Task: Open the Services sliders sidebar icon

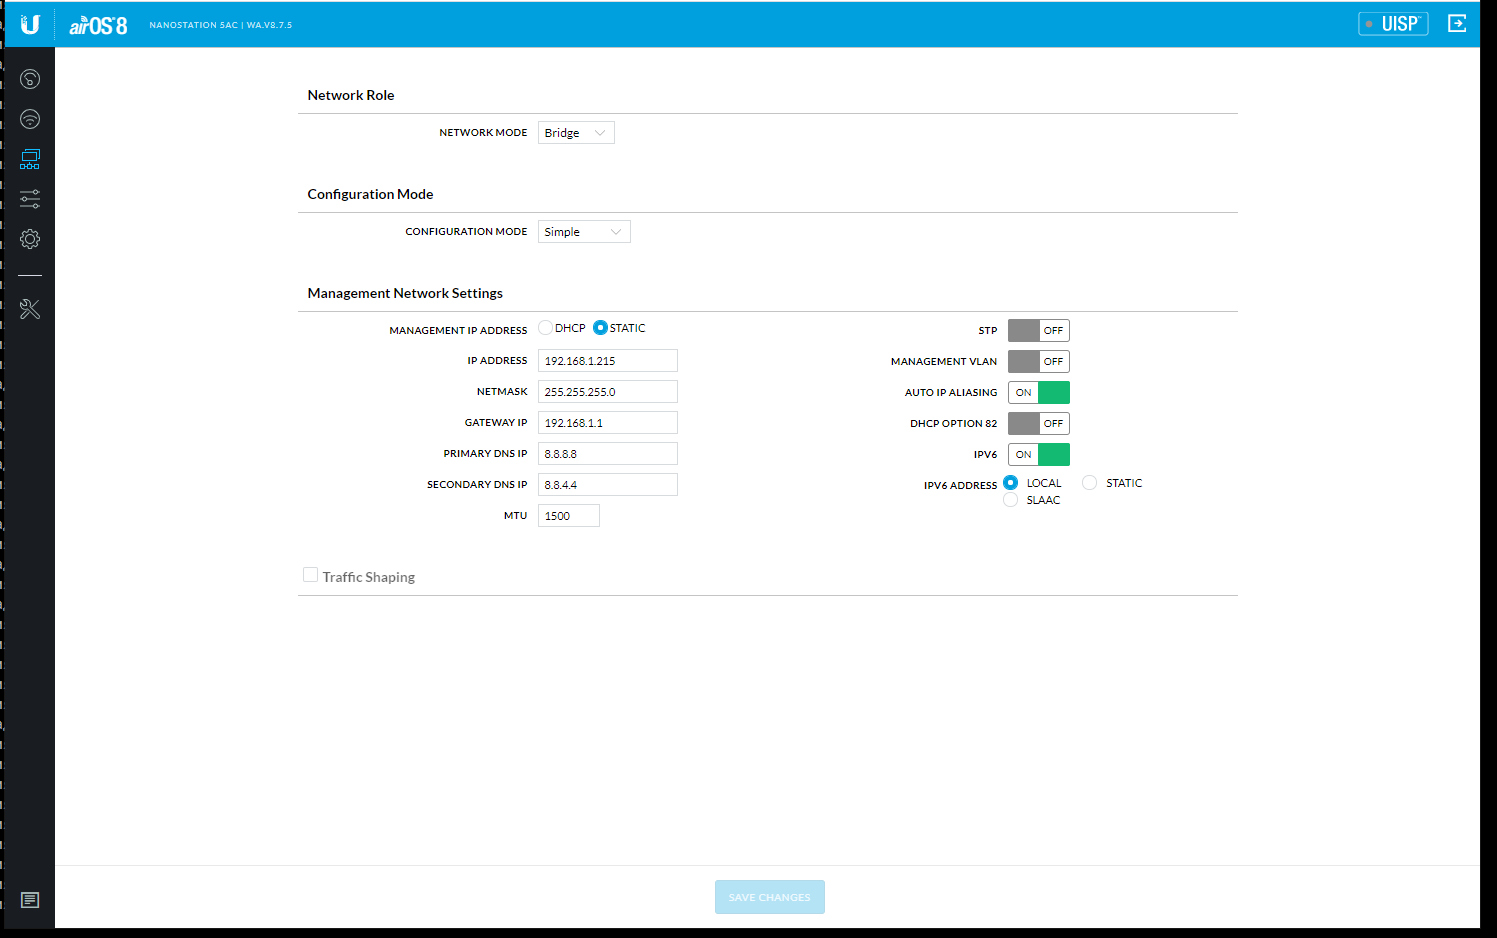Action: click(30, 199)
